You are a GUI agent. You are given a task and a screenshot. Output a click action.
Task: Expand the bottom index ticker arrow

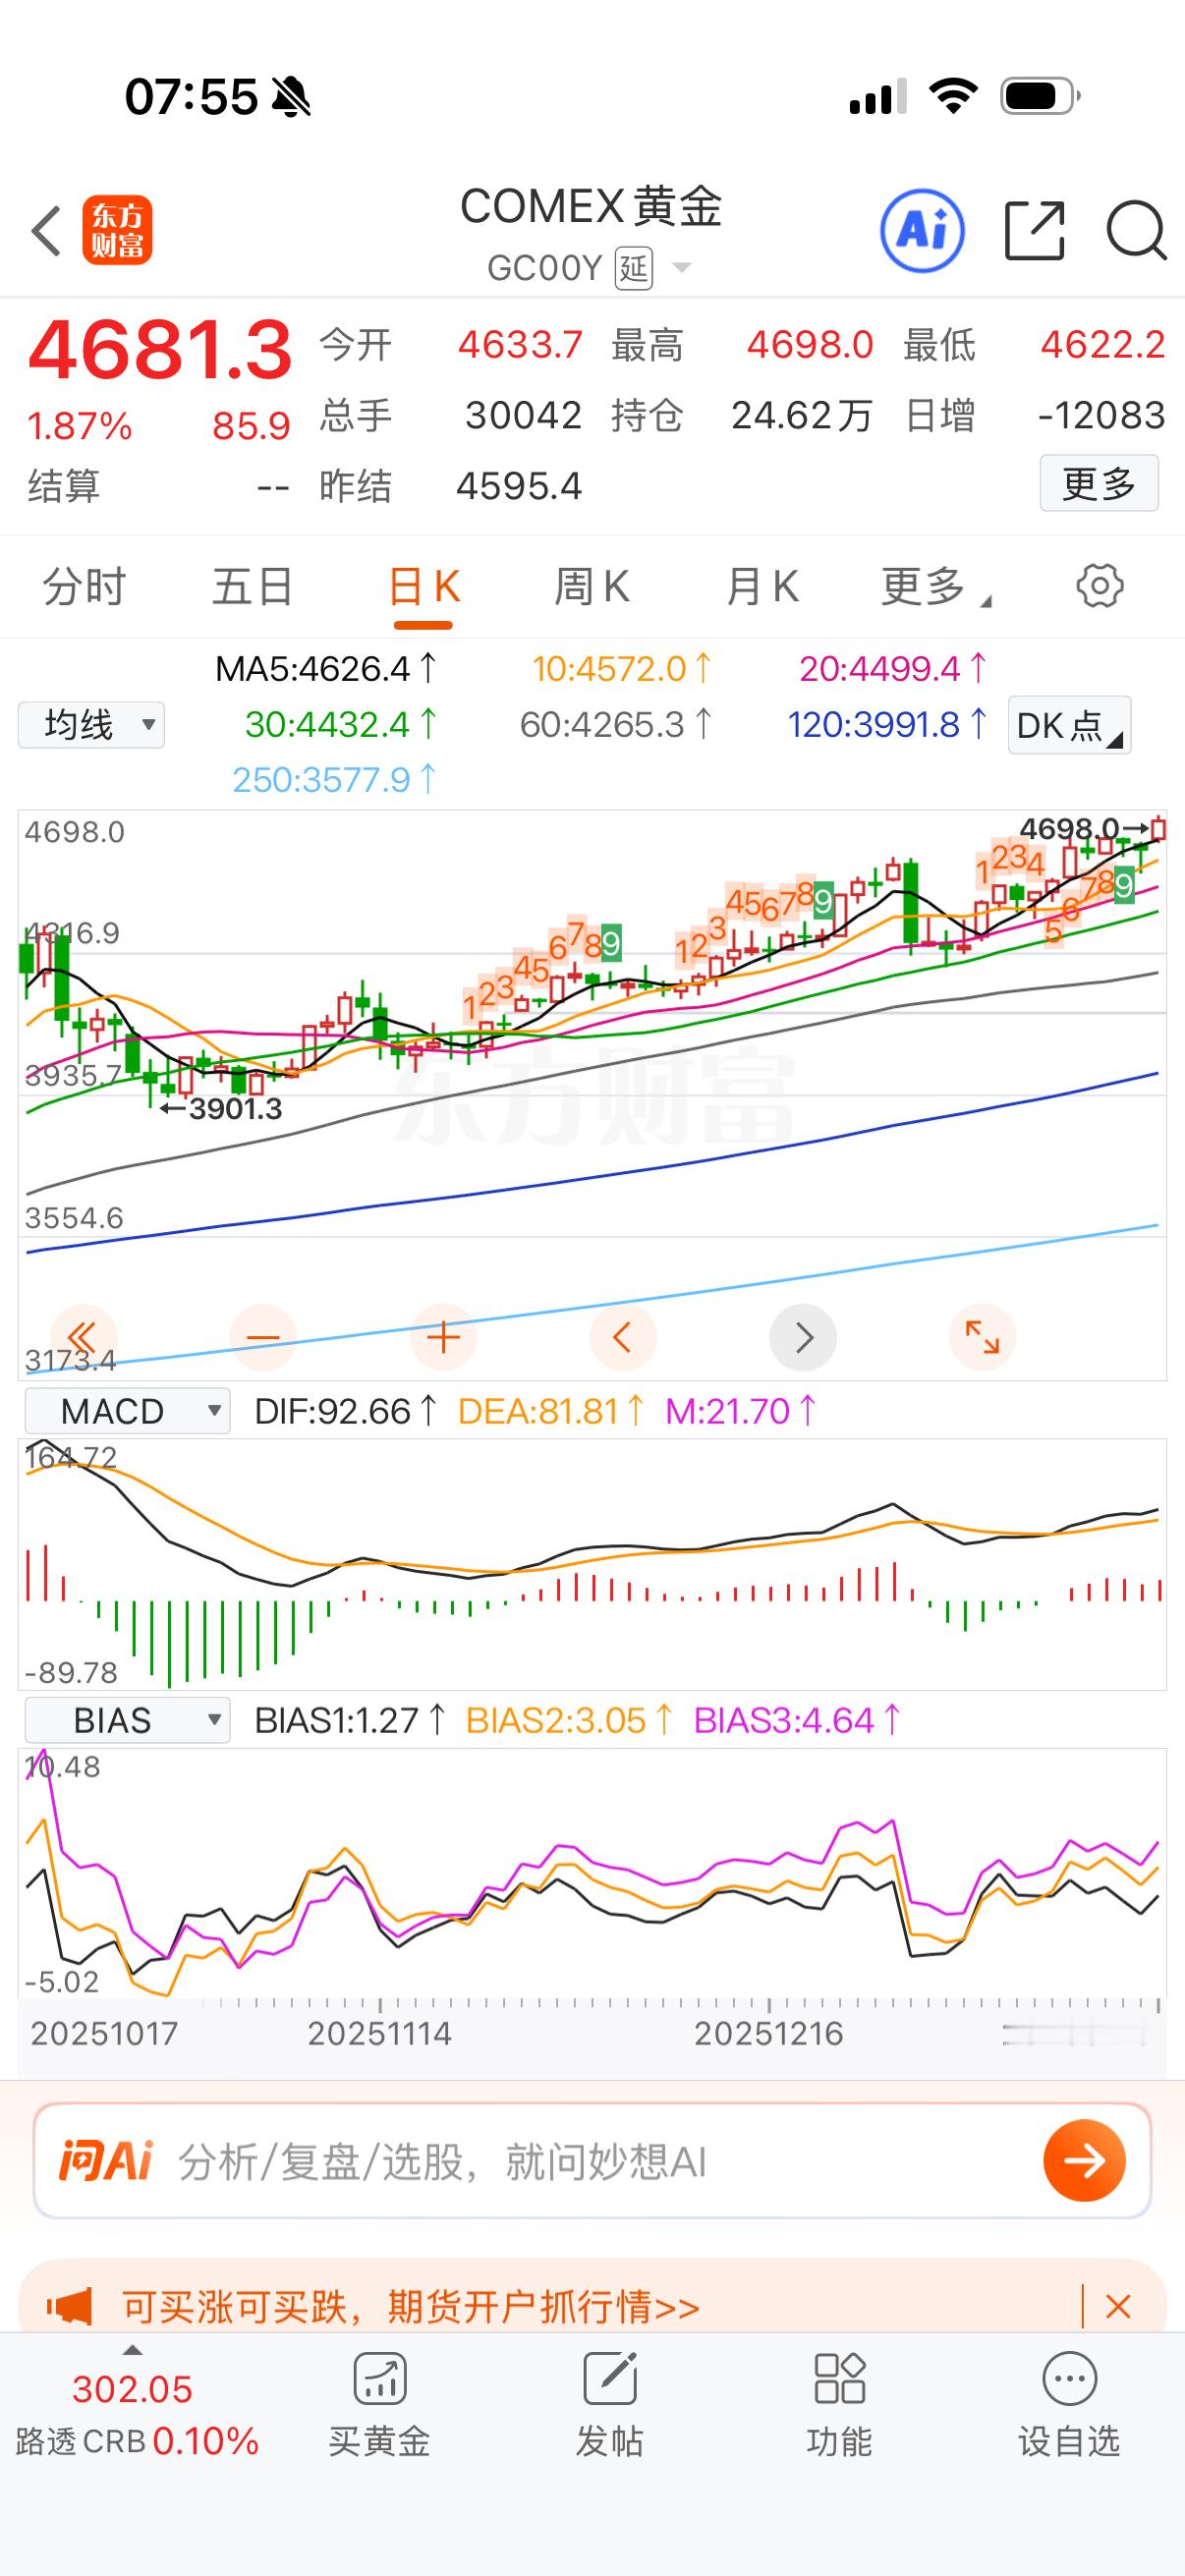point(131,2350)
